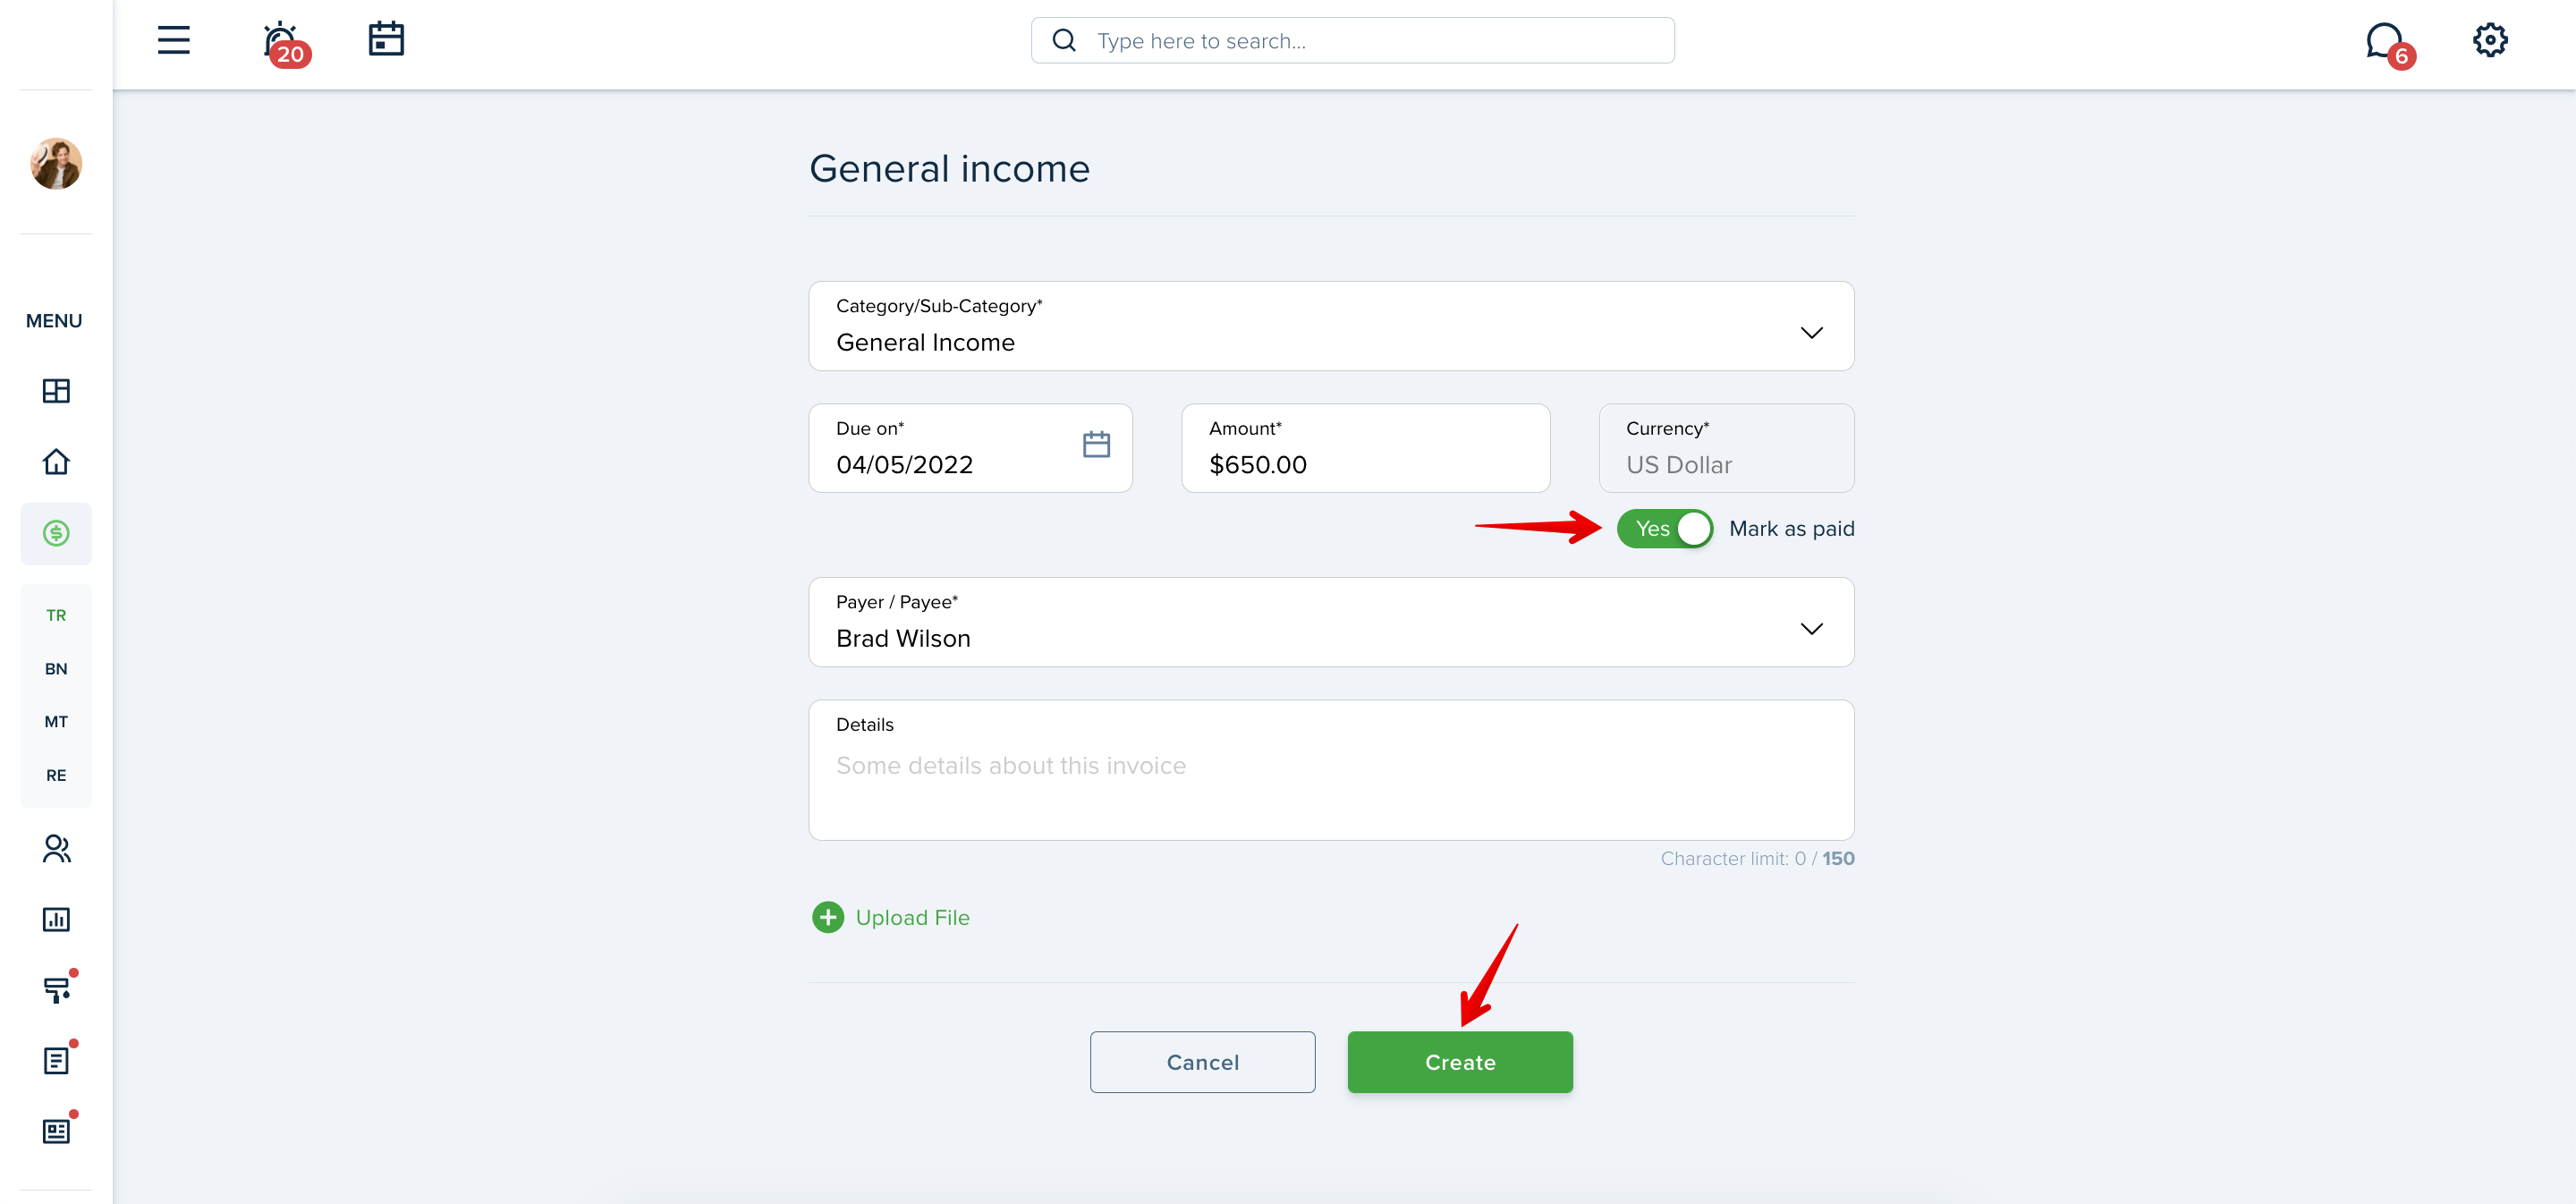Open the contacts people icon in sidebar

click(x=56, y=849)
